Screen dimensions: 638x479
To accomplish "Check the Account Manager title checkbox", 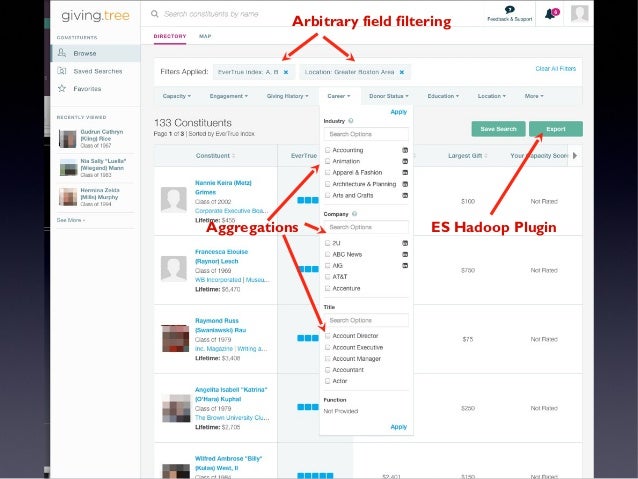I will (x=327, y=359).
